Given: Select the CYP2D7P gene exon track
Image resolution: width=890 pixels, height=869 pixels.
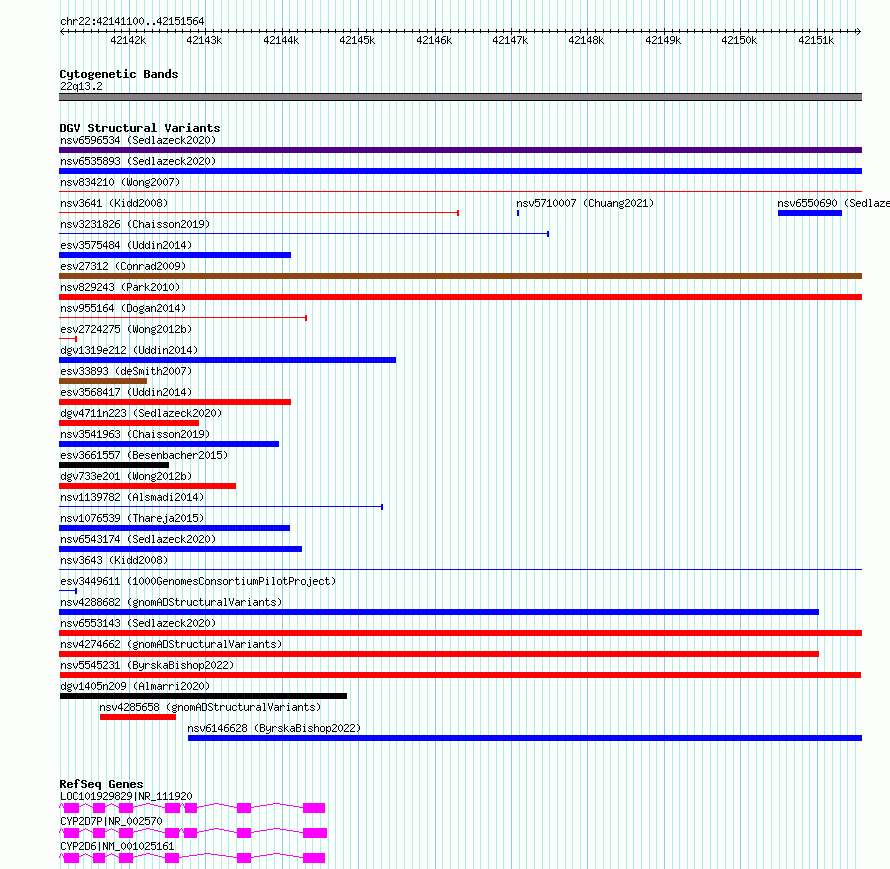Looking at the screenshot, I should pos(193,833).
